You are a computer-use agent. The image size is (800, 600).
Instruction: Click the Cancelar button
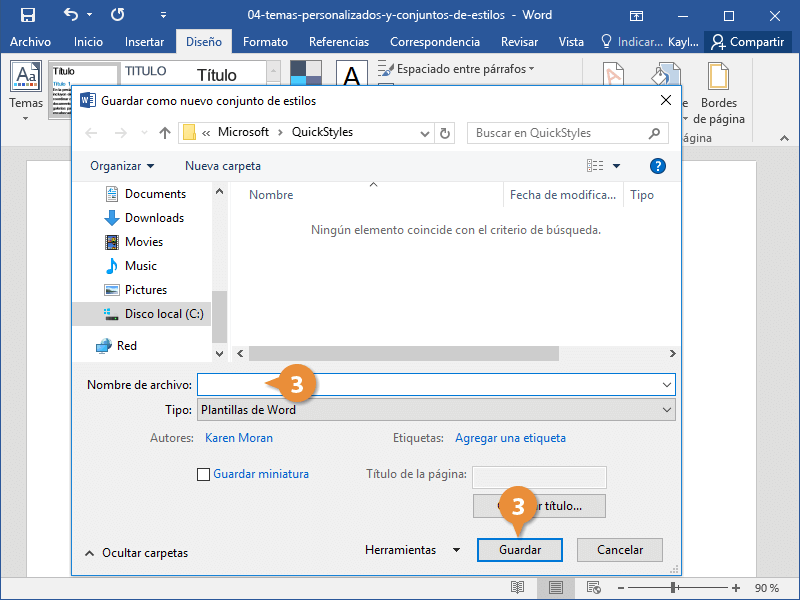620,550
